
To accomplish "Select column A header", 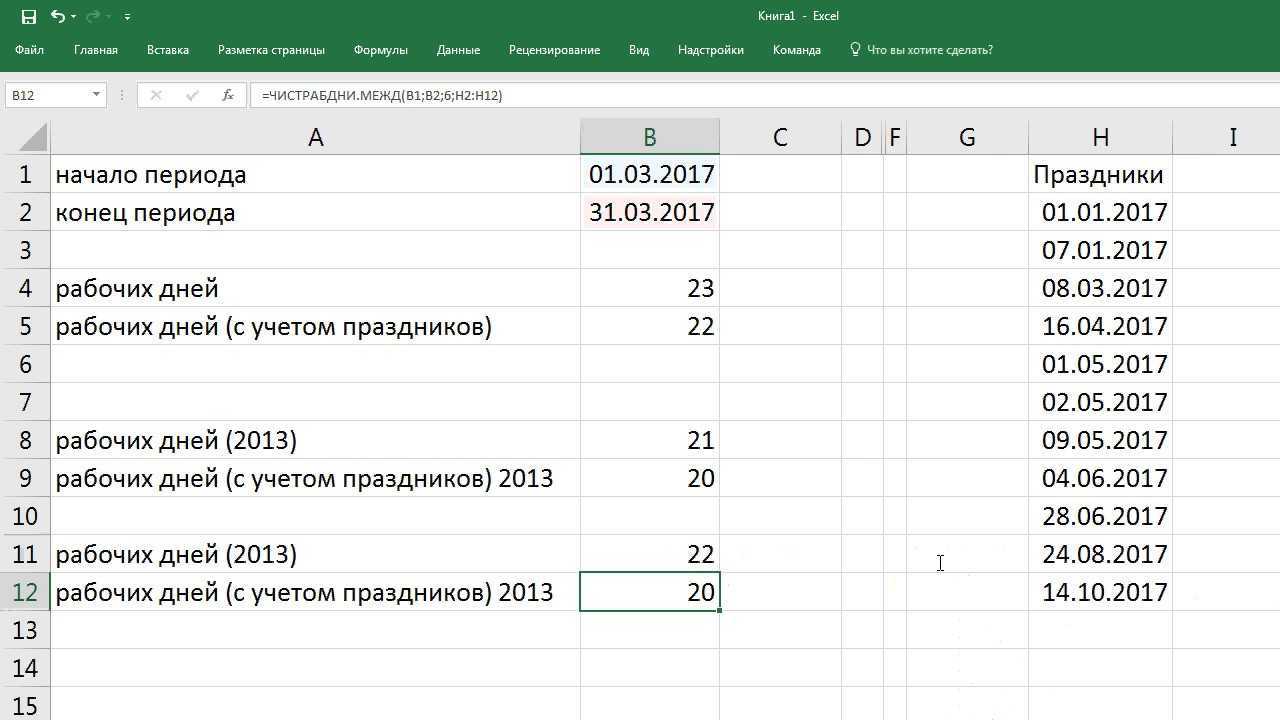I will tap(315, 137).
